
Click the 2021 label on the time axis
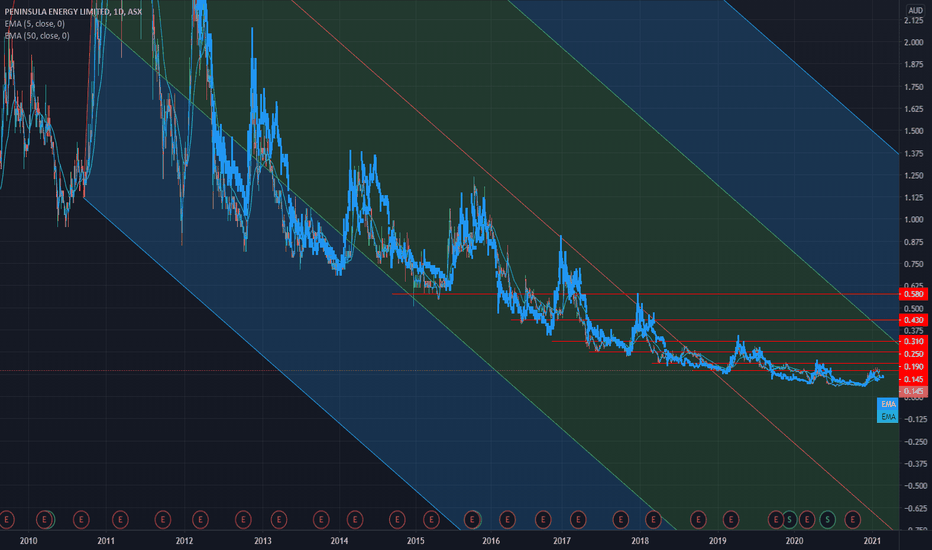tap(872, 540)
